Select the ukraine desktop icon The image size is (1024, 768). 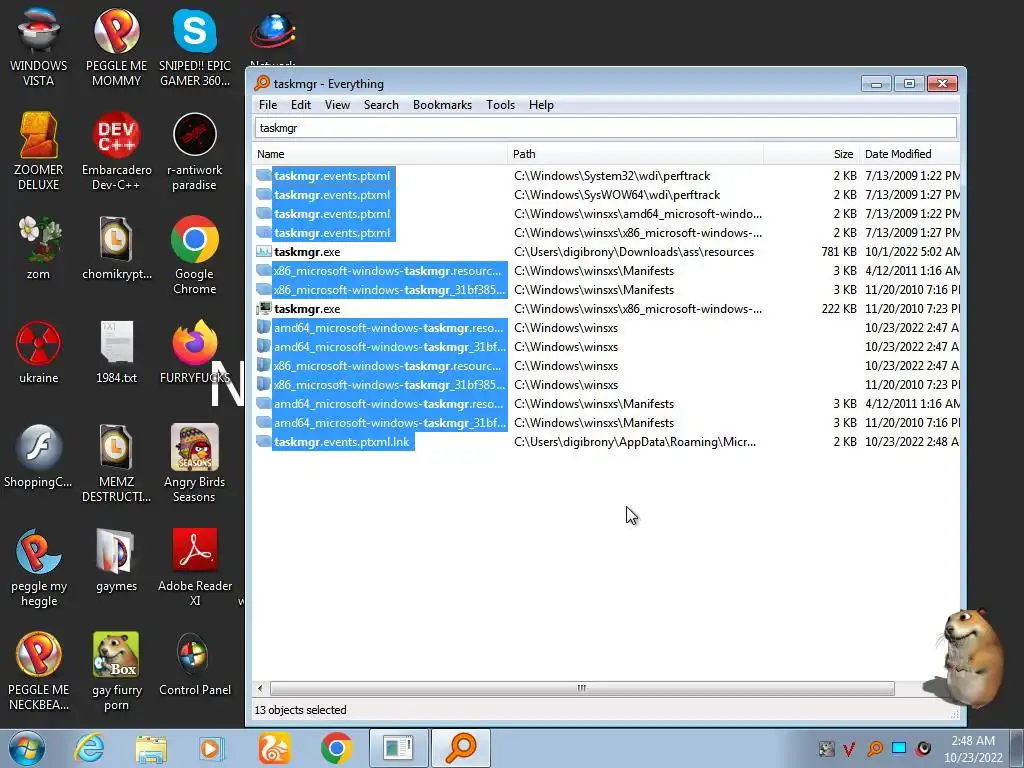(39, 352)
